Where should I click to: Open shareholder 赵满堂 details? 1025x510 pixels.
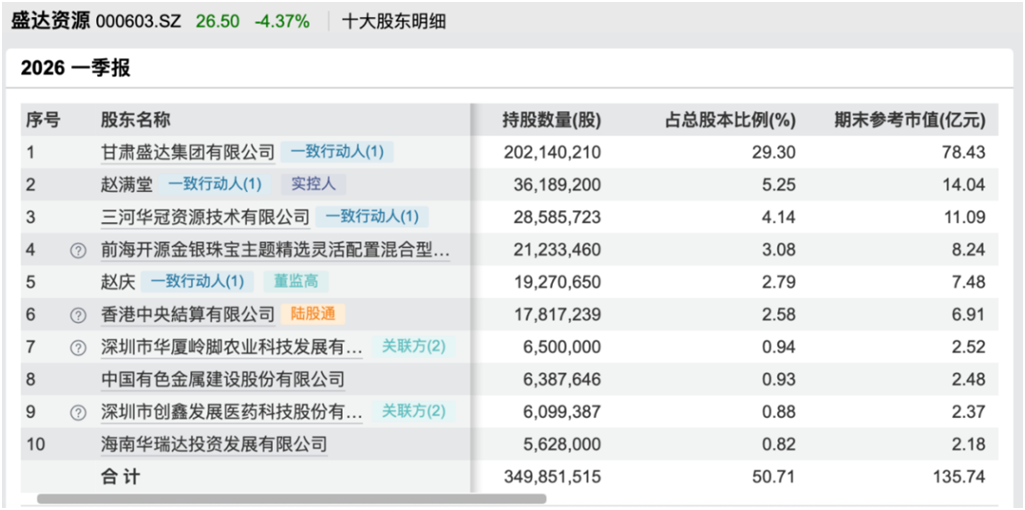pyautogui.click(x=127, y=185)
